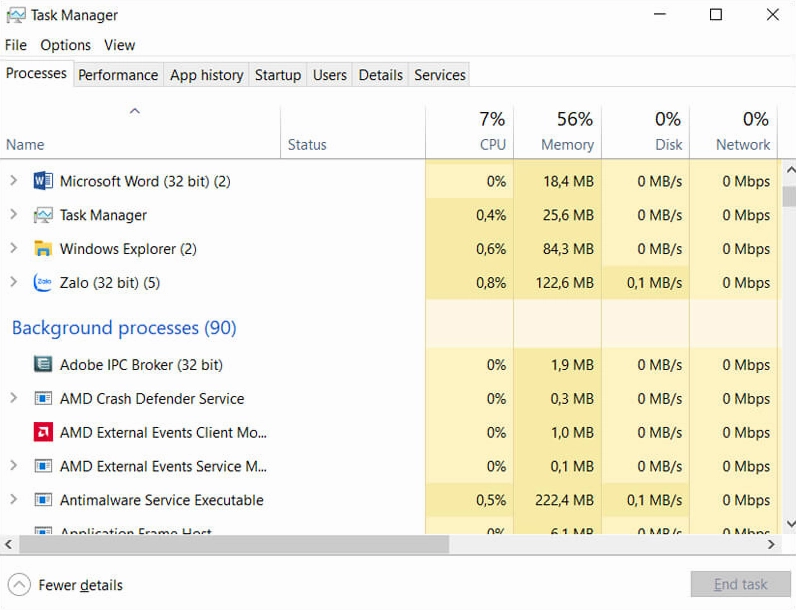Select the Background processes (90) header
The width and height of the screenshot is (796, 610).
pos(124,328)
